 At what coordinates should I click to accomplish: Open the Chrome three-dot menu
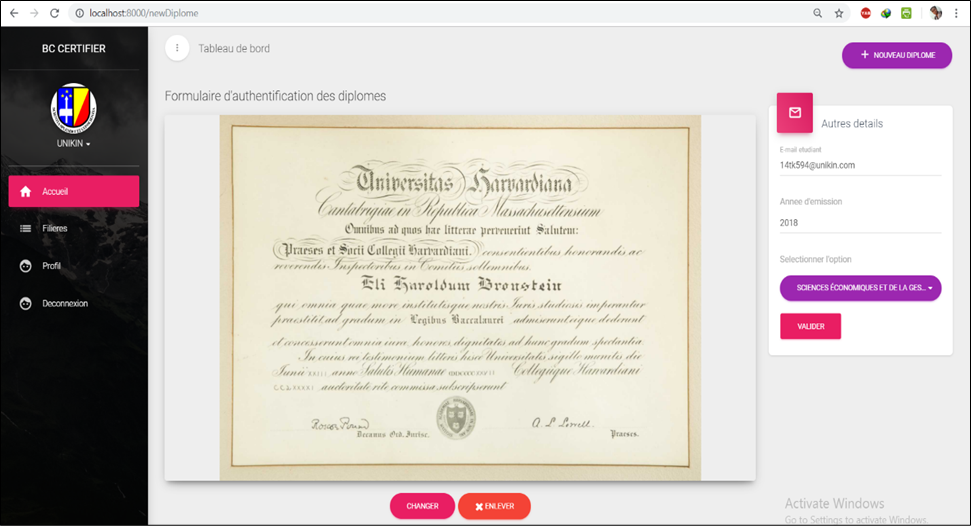click(958, 13)
